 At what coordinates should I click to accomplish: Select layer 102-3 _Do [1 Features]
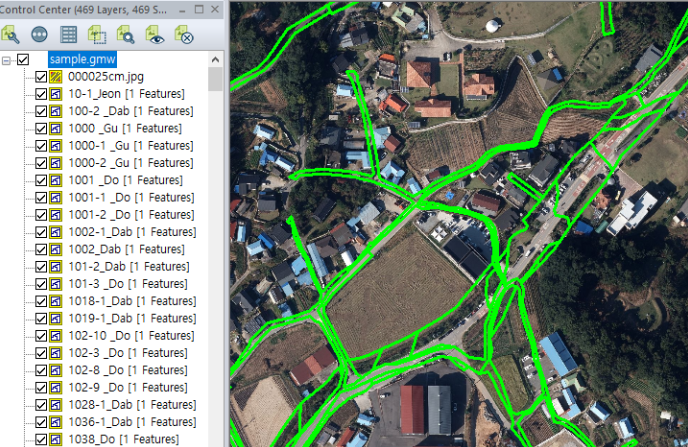point(128,353)
